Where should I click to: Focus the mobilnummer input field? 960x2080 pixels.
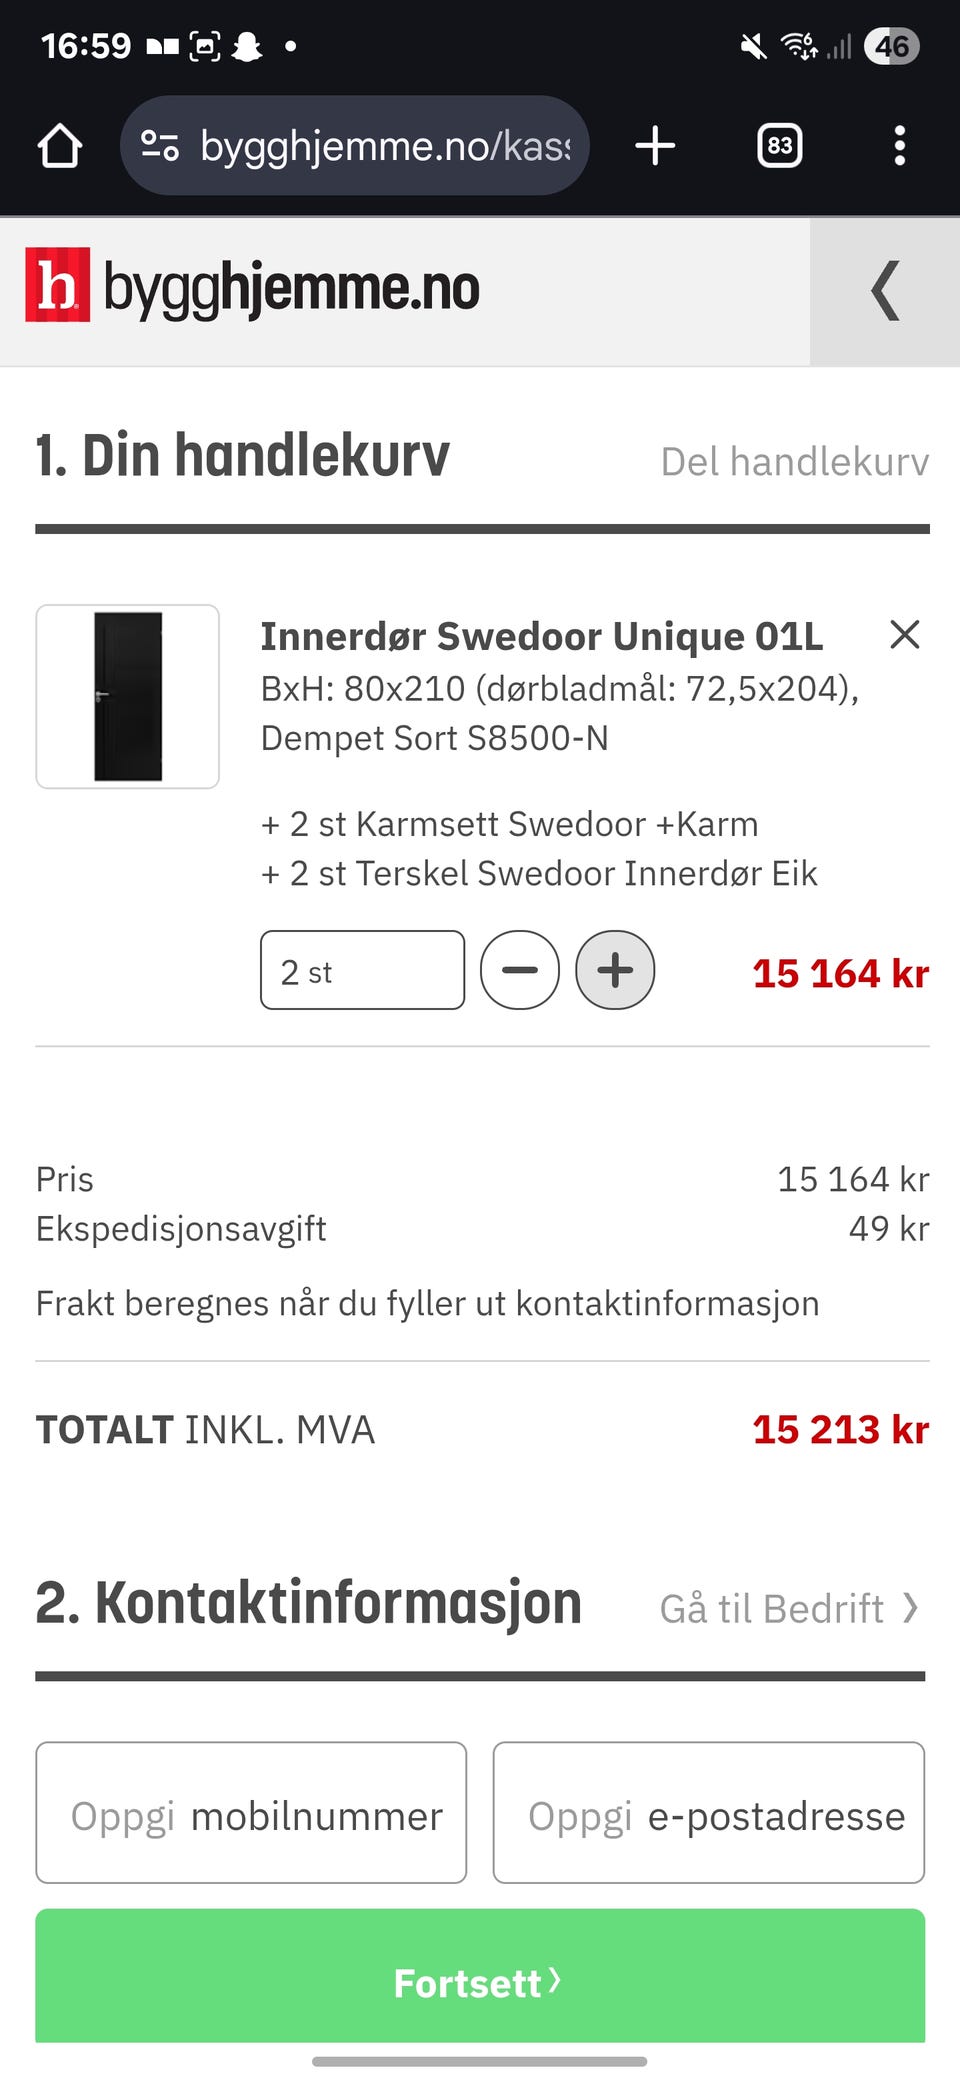click(x=251, y=1813)
